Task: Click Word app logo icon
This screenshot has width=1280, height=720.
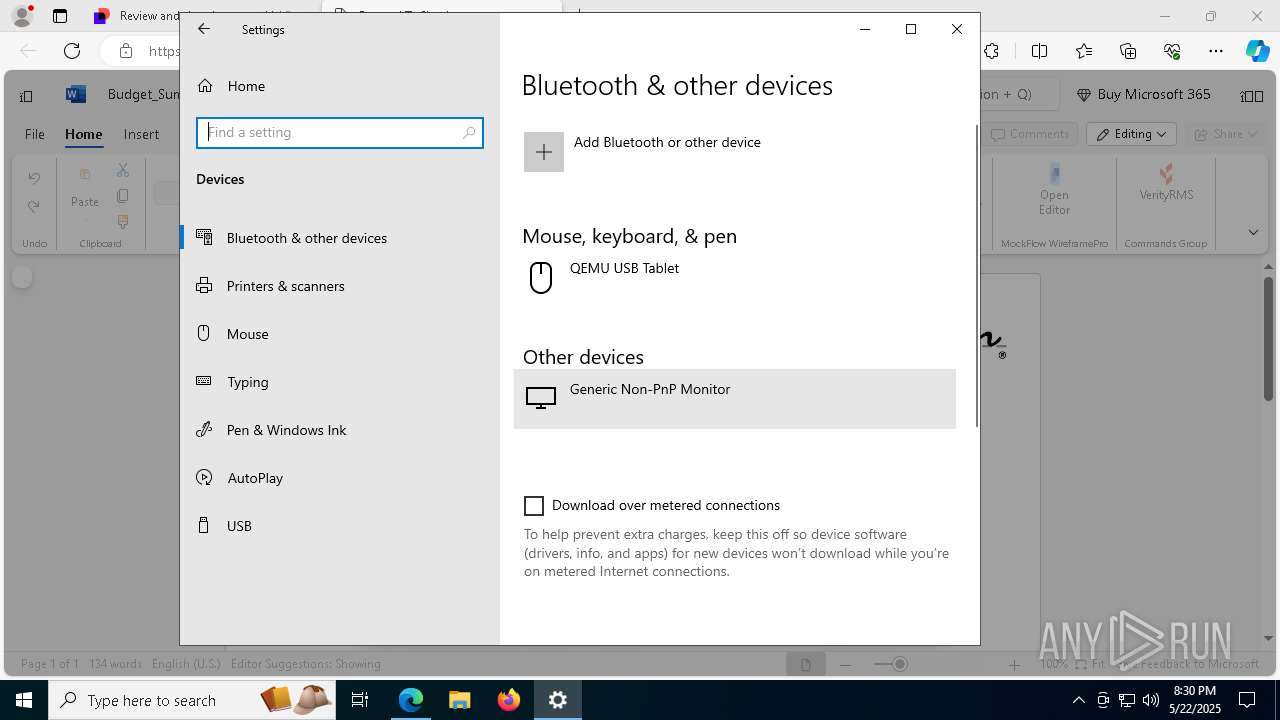Action: pyautogui.click(x=75, y=94)
